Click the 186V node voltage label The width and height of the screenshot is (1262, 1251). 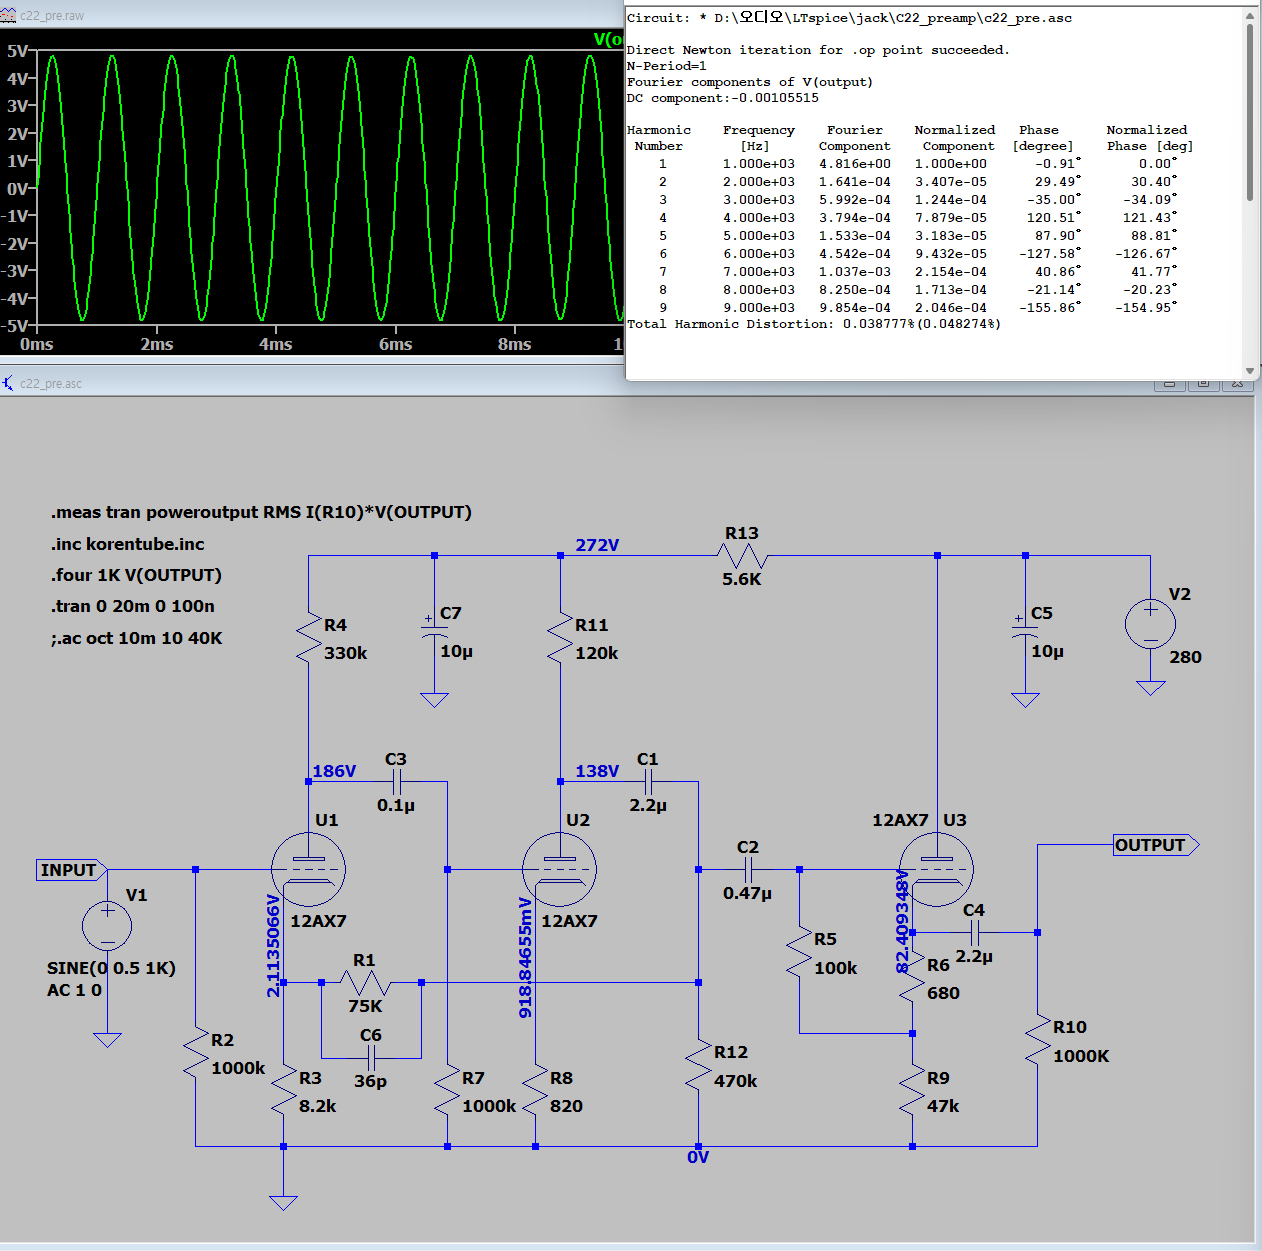[334, 771]
